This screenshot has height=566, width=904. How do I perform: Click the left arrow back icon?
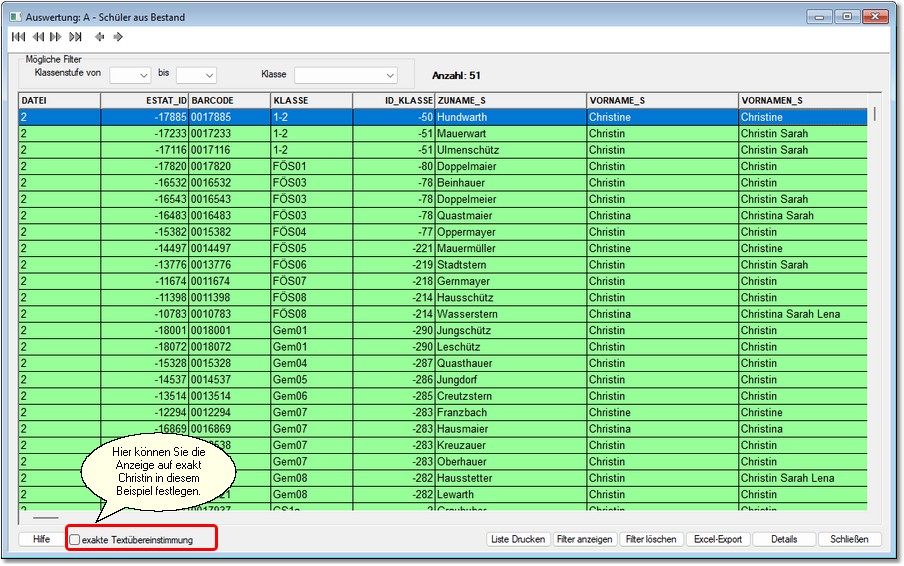pos(99,37)
